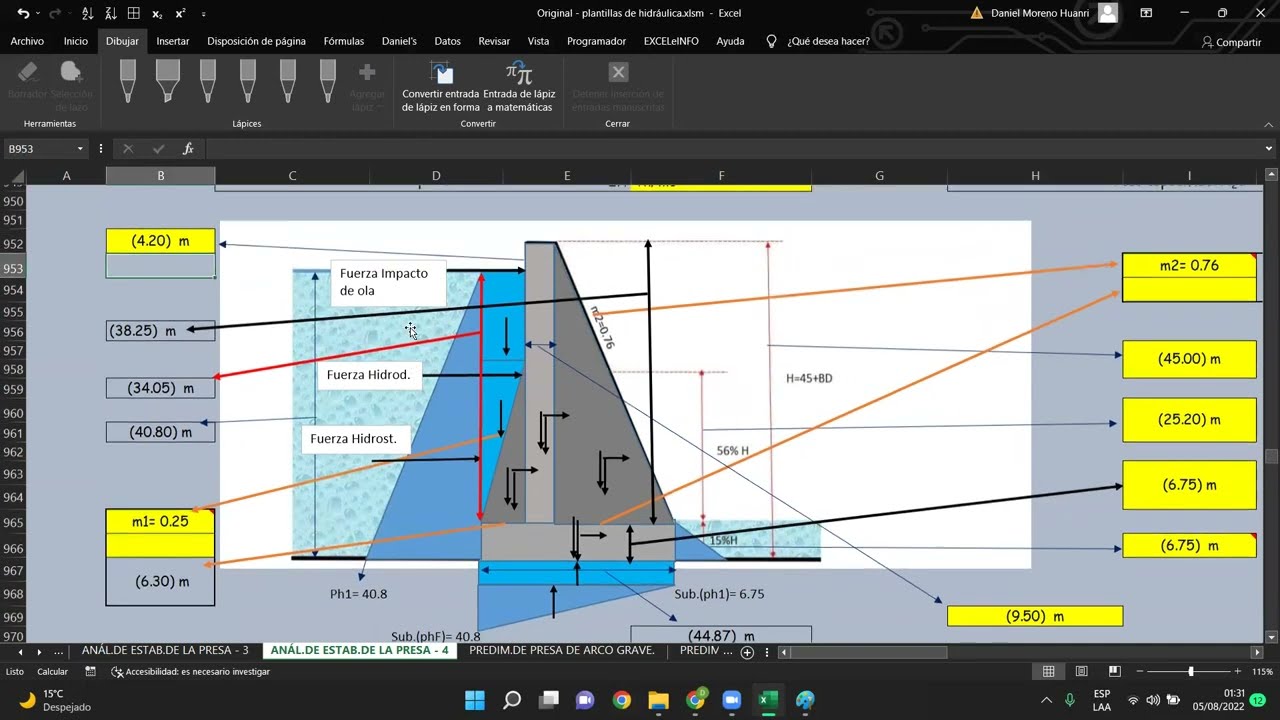Image resolution: width=1280 pixels, height=720 pixels.
Task: Switch to Normal view in status bar
Action: point(1048,672)
